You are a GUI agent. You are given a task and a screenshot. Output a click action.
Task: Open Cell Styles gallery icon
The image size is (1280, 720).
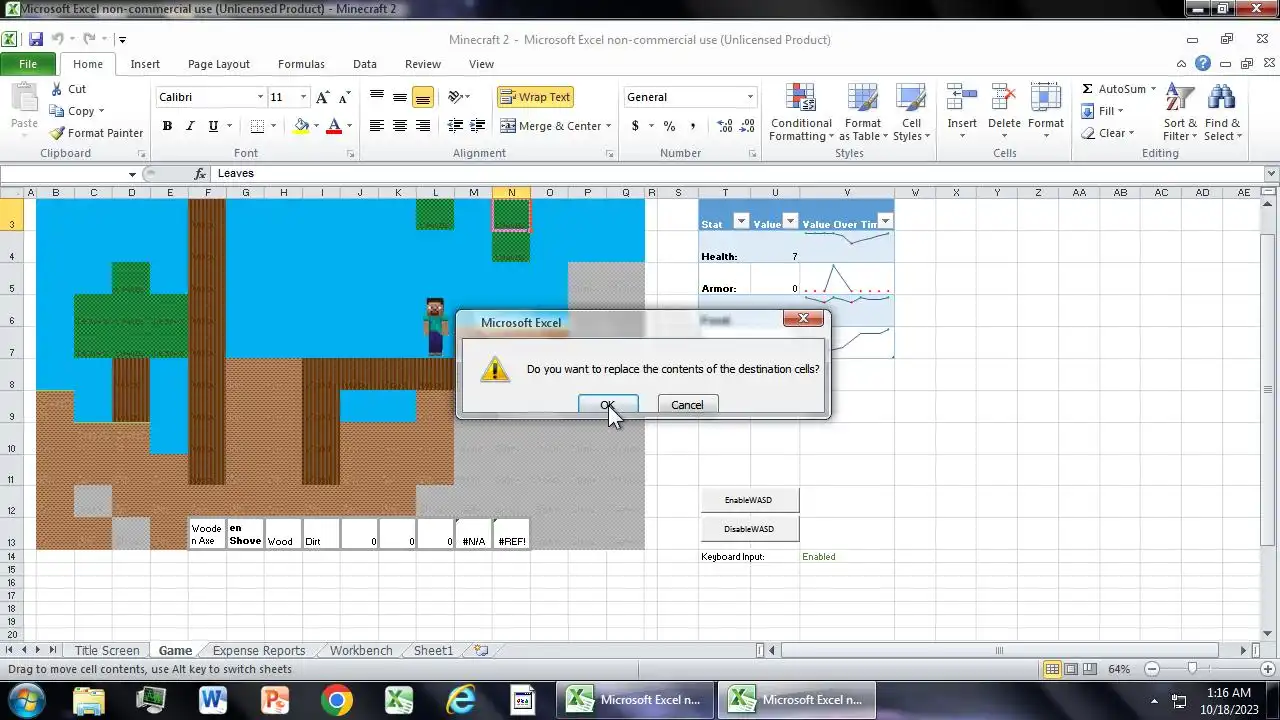point(910,98)
